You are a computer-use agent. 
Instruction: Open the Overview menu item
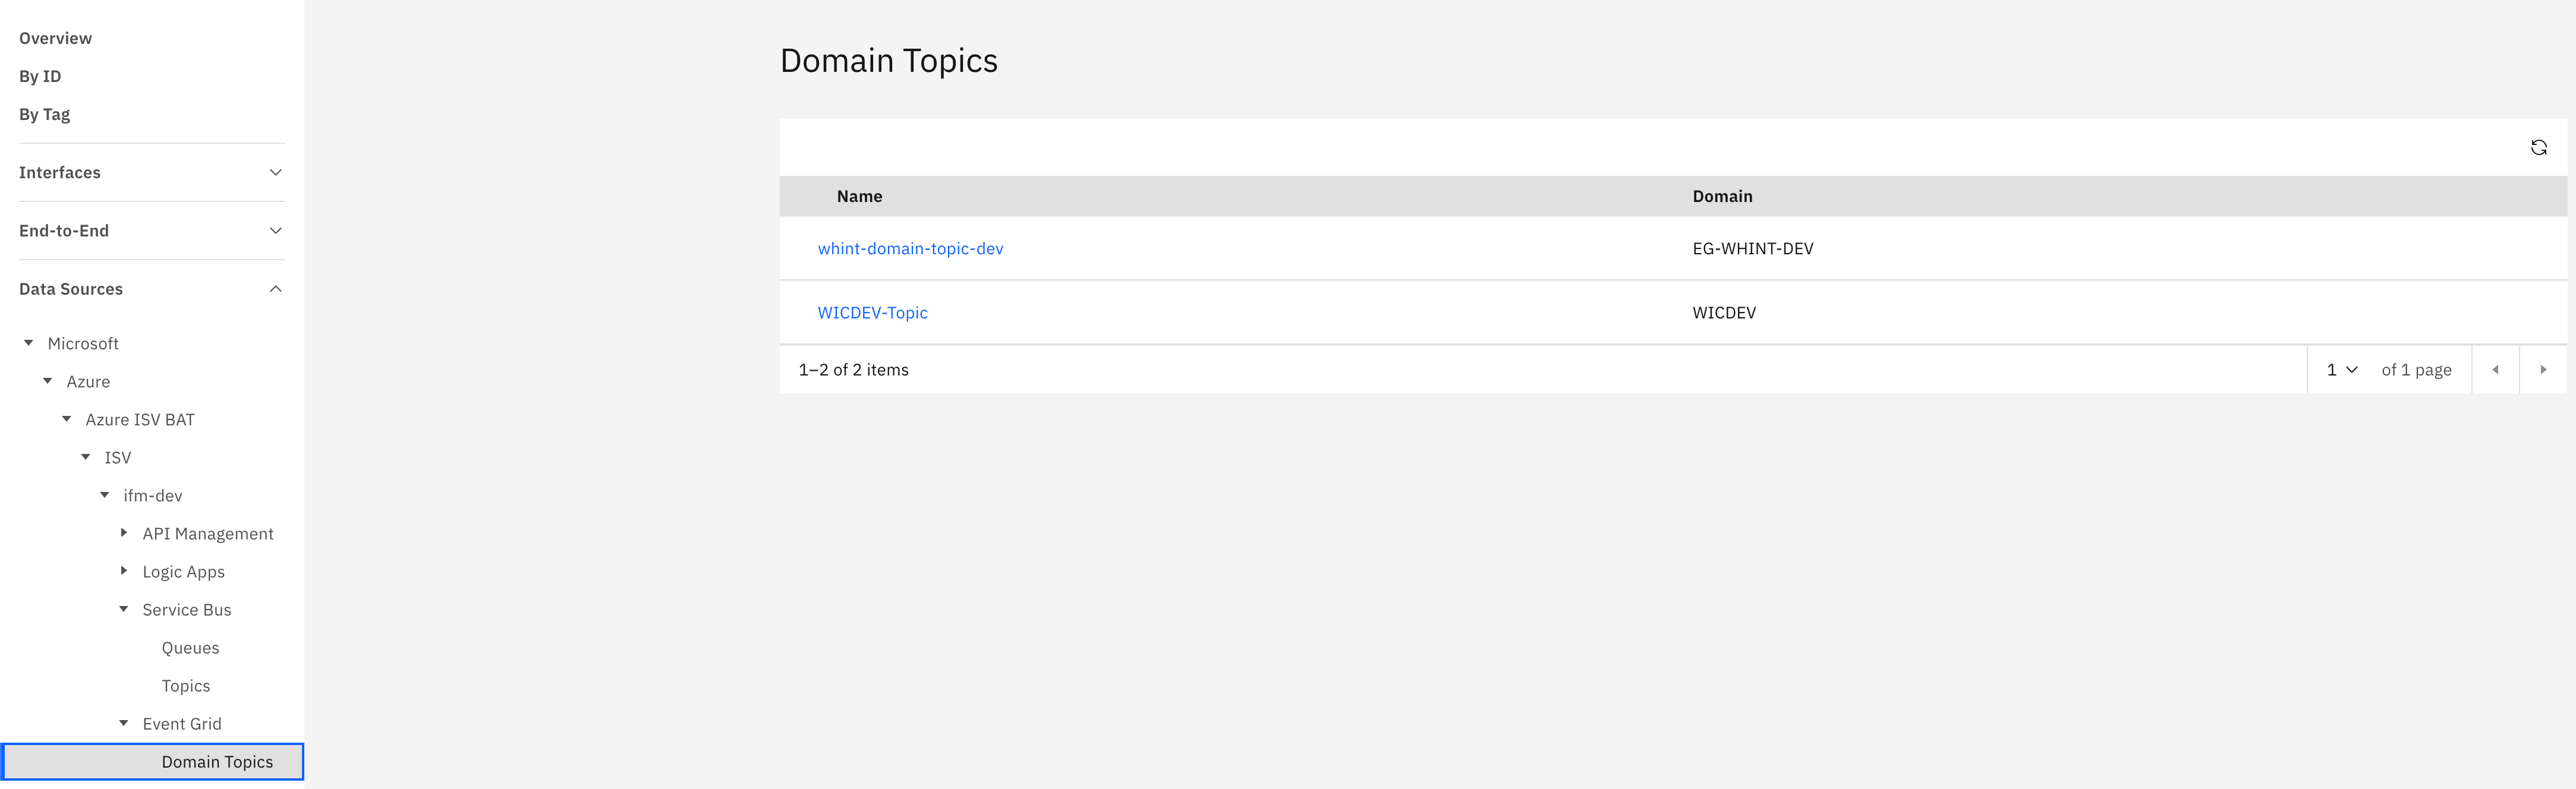pos(56,38)
